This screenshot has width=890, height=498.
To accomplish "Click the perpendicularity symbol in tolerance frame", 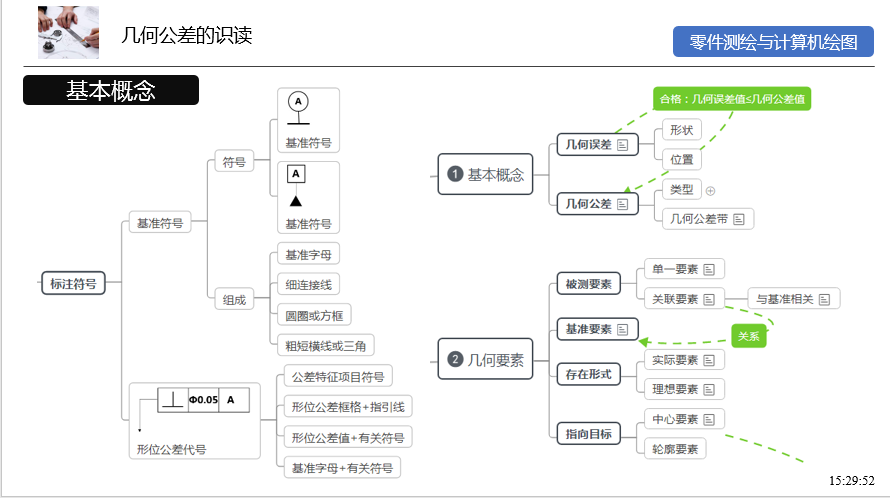I will point(173,400).
